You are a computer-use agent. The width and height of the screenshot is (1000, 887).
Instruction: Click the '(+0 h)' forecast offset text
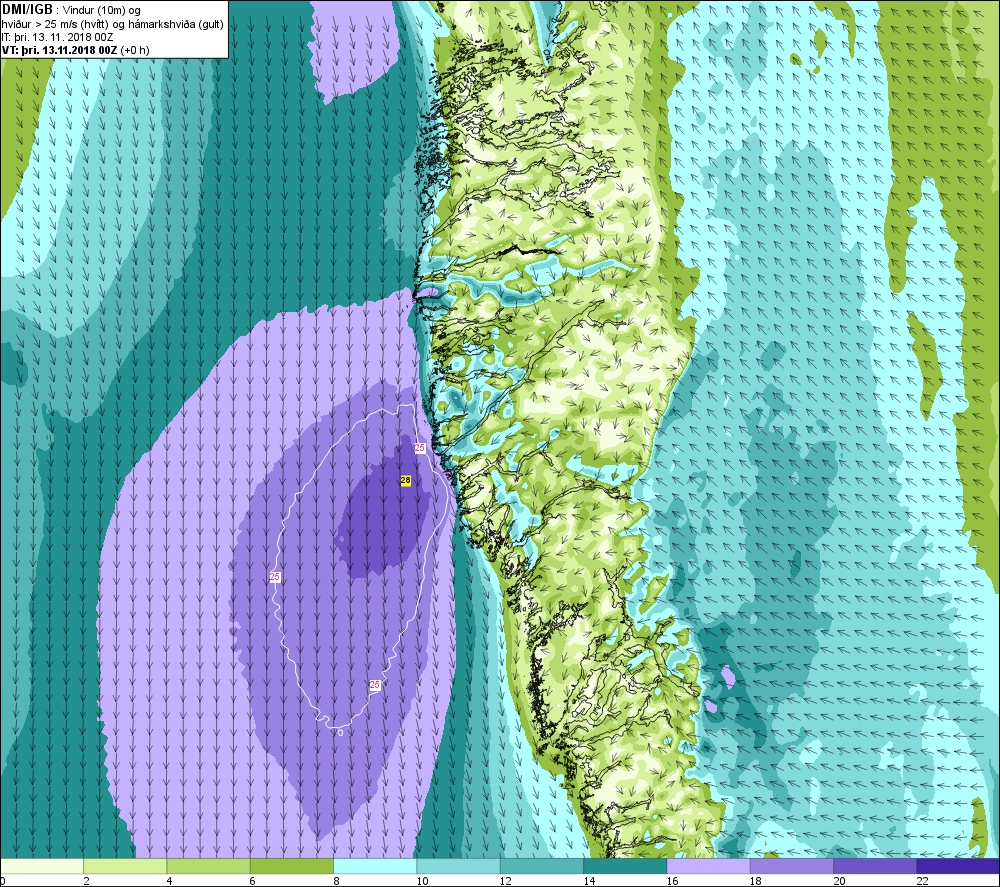coord(135,50)
